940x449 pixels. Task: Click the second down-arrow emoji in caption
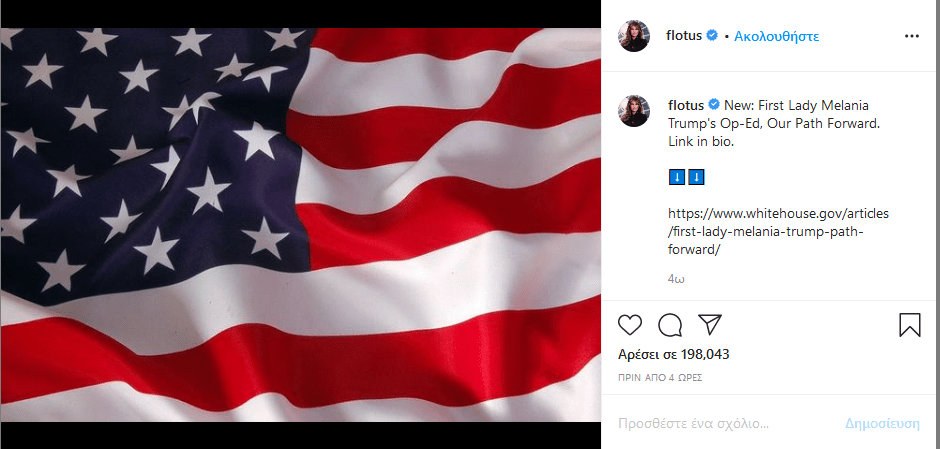click(696, 177)
